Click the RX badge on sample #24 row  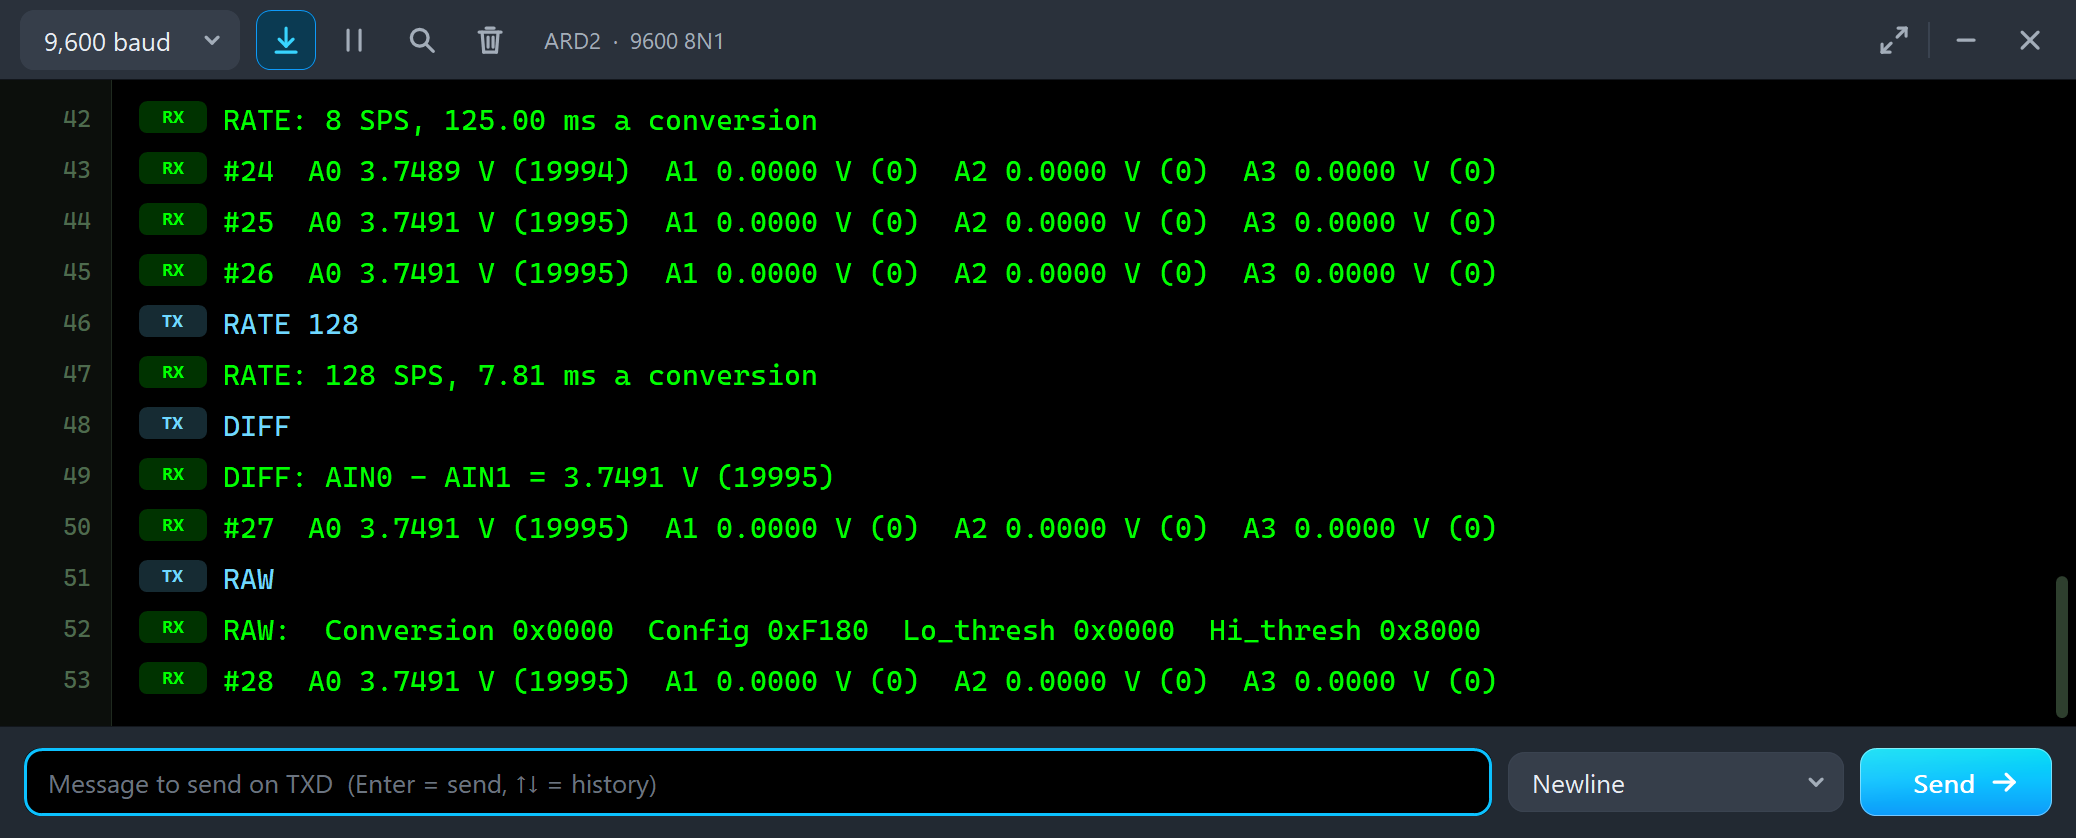(x=173, y=169)
